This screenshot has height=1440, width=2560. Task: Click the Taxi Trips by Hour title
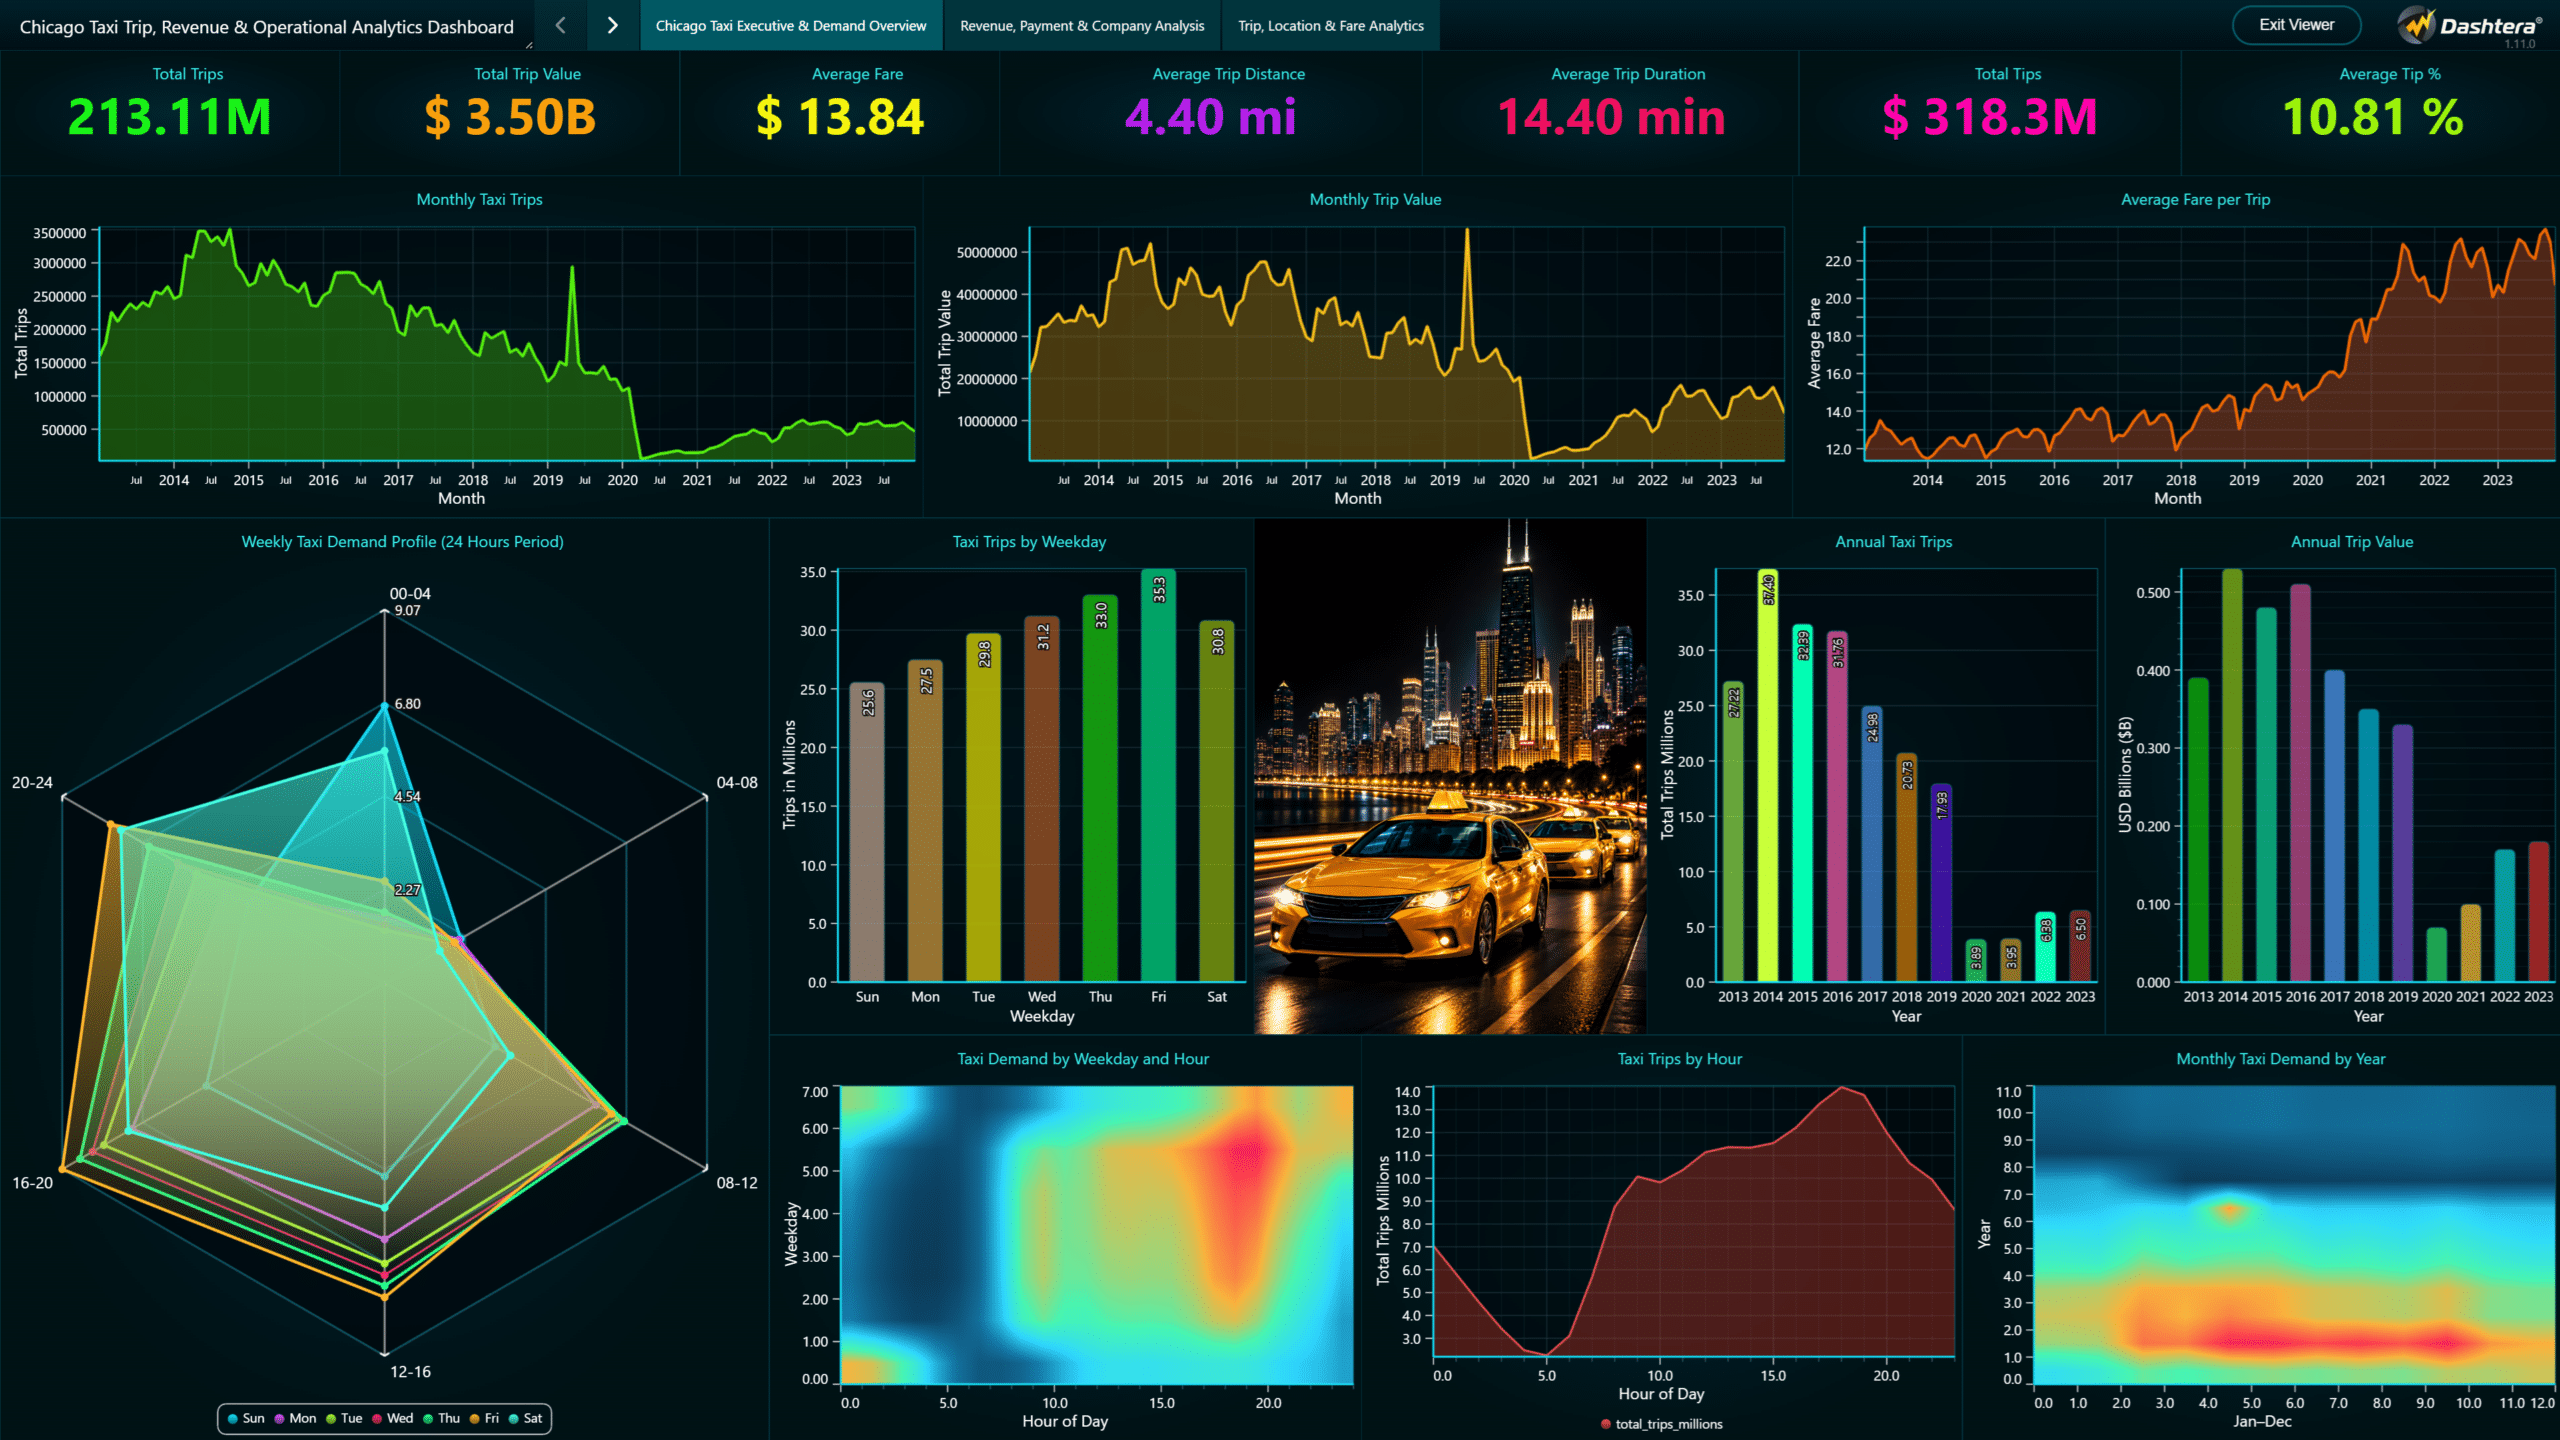tap(1679, 1059)
